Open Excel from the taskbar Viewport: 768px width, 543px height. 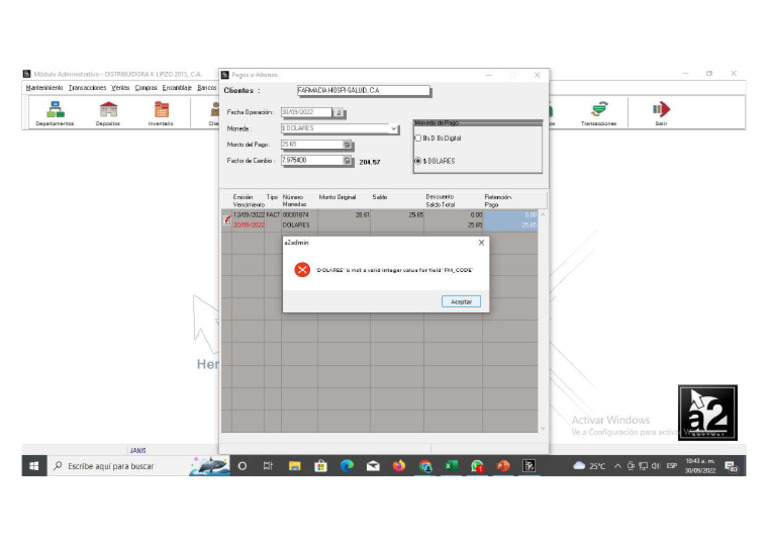pyautogui.click(x=451, y=466)
